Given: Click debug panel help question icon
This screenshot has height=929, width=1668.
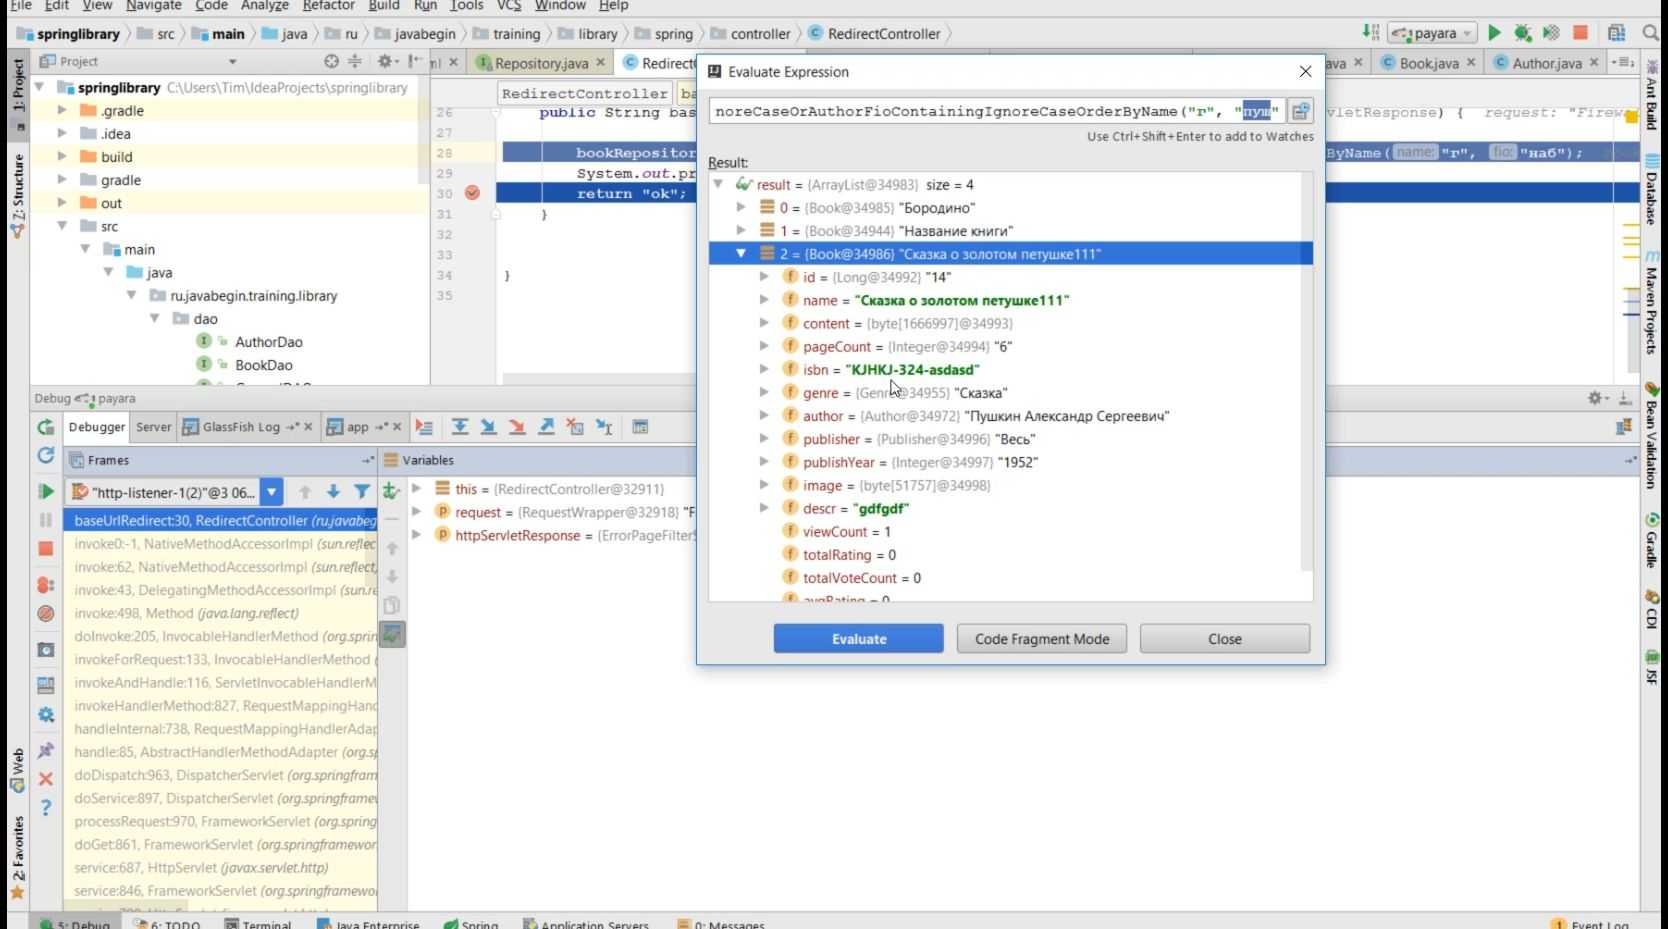Looking at the screenshot, I should click(x=46, y=807).
